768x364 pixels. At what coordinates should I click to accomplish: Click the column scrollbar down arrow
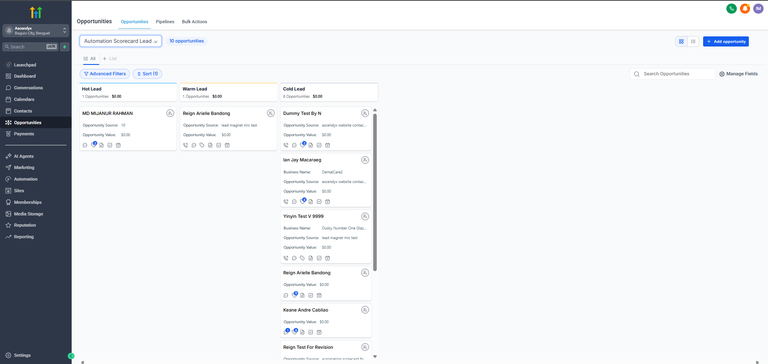click(x=375, y=357)
